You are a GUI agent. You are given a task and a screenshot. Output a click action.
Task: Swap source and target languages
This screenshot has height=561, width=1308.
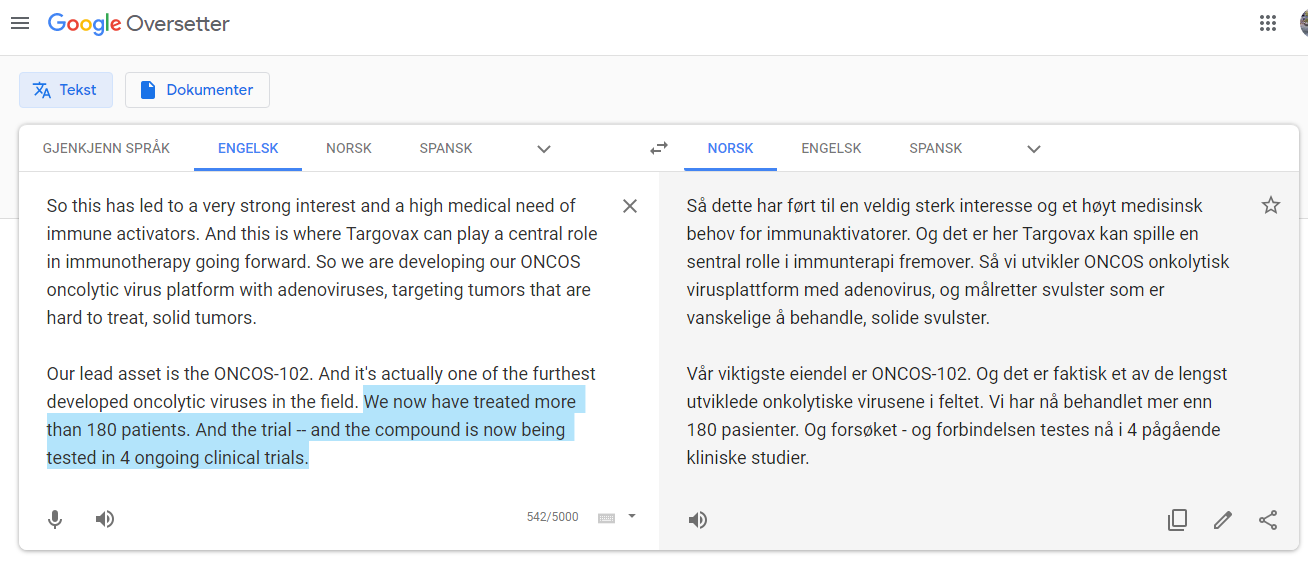pos(658,148)
